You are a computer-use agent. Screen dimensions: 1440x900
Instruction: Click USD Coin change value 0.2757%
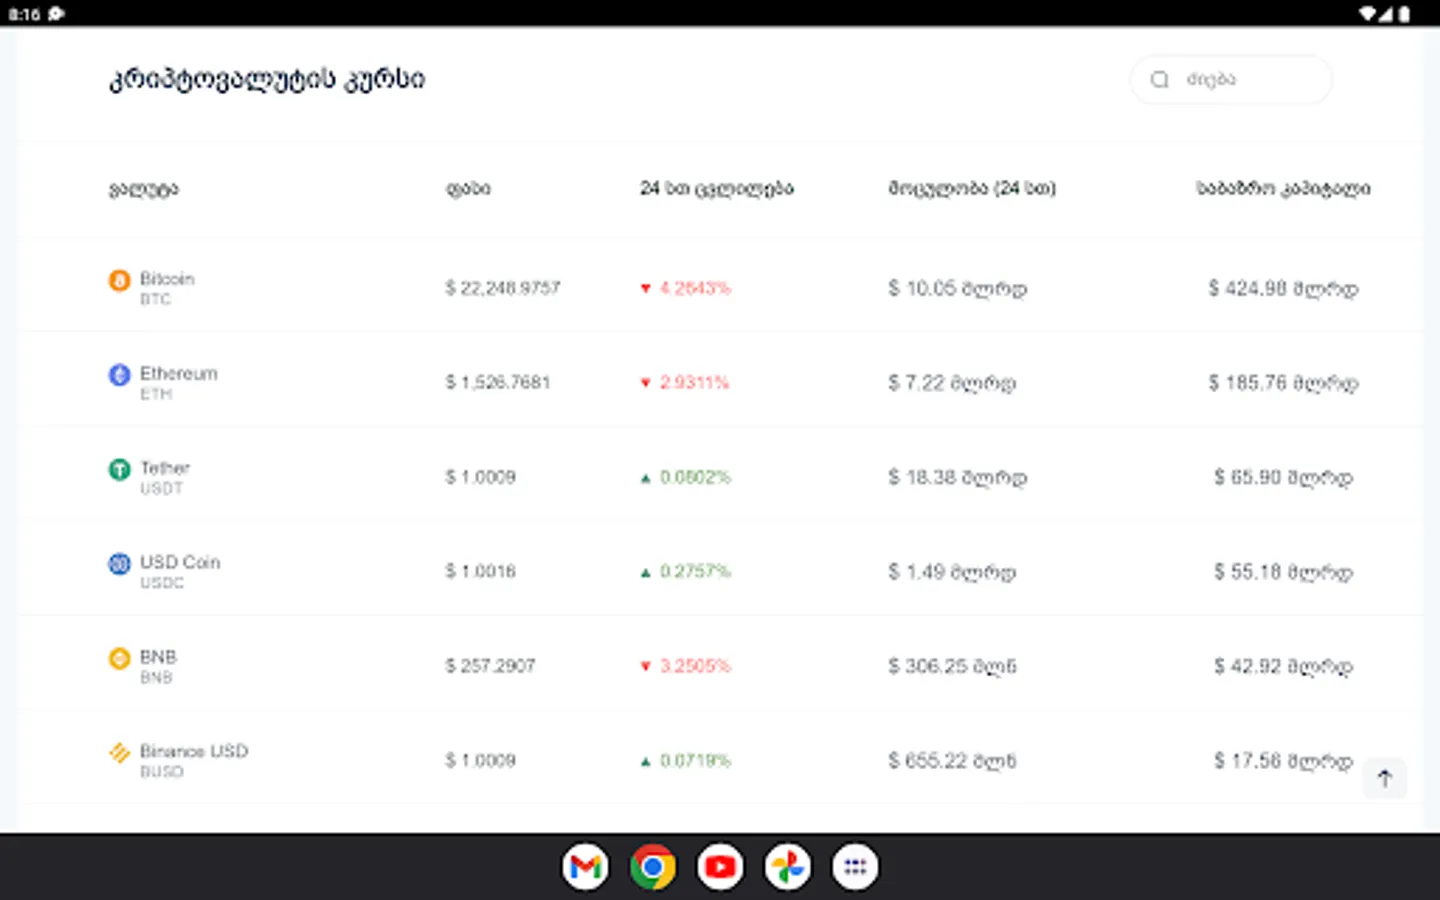pyautogui.click(x=695, y=571)
